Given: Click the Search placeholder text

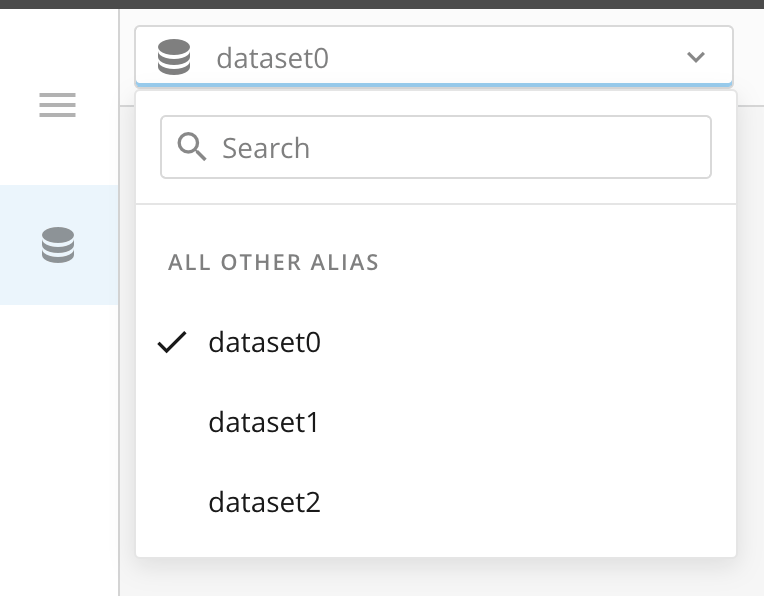Looking at the screenshot, I should tap(266, 148).
